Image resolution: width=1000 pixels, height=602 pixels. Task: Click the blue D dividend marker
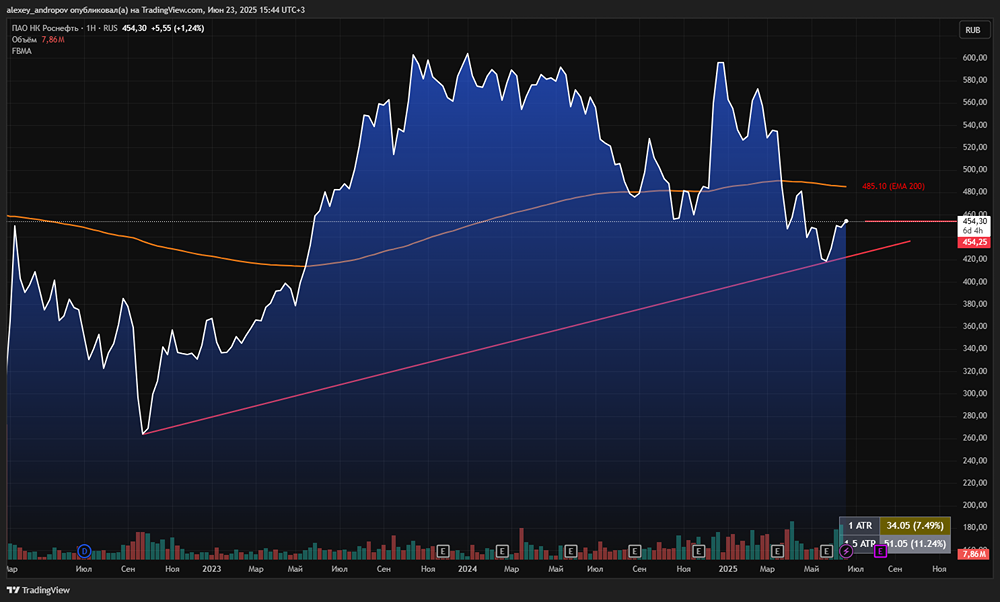tap(84, 551)
